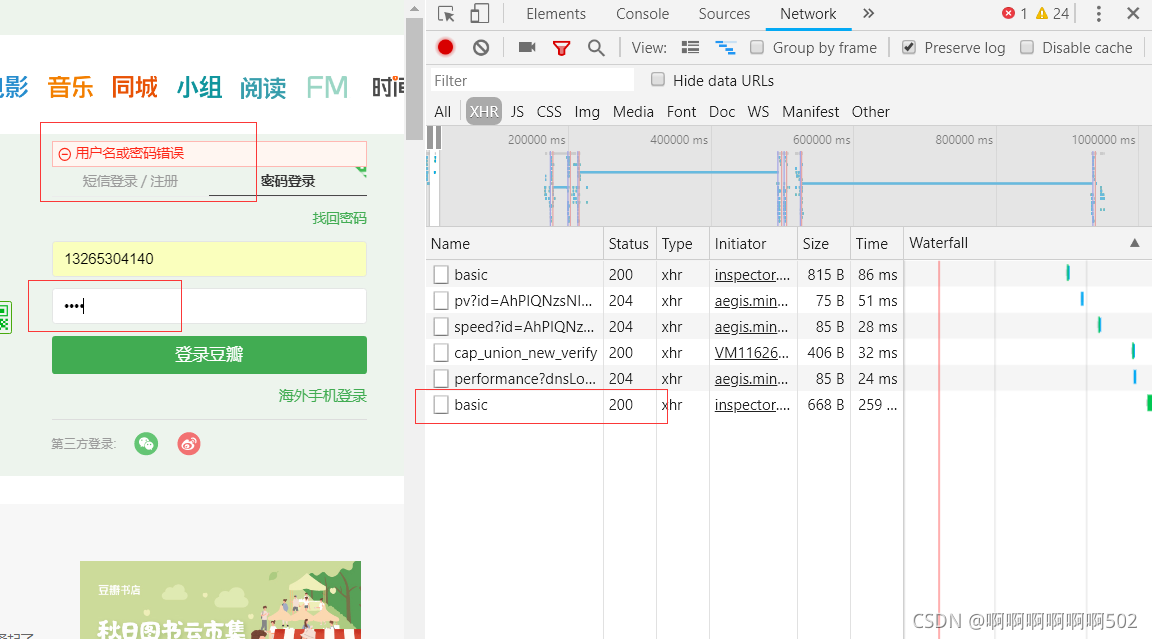
Task: Tick checkbox of cap_union_new_verify request
Action: tap(441, 353)
